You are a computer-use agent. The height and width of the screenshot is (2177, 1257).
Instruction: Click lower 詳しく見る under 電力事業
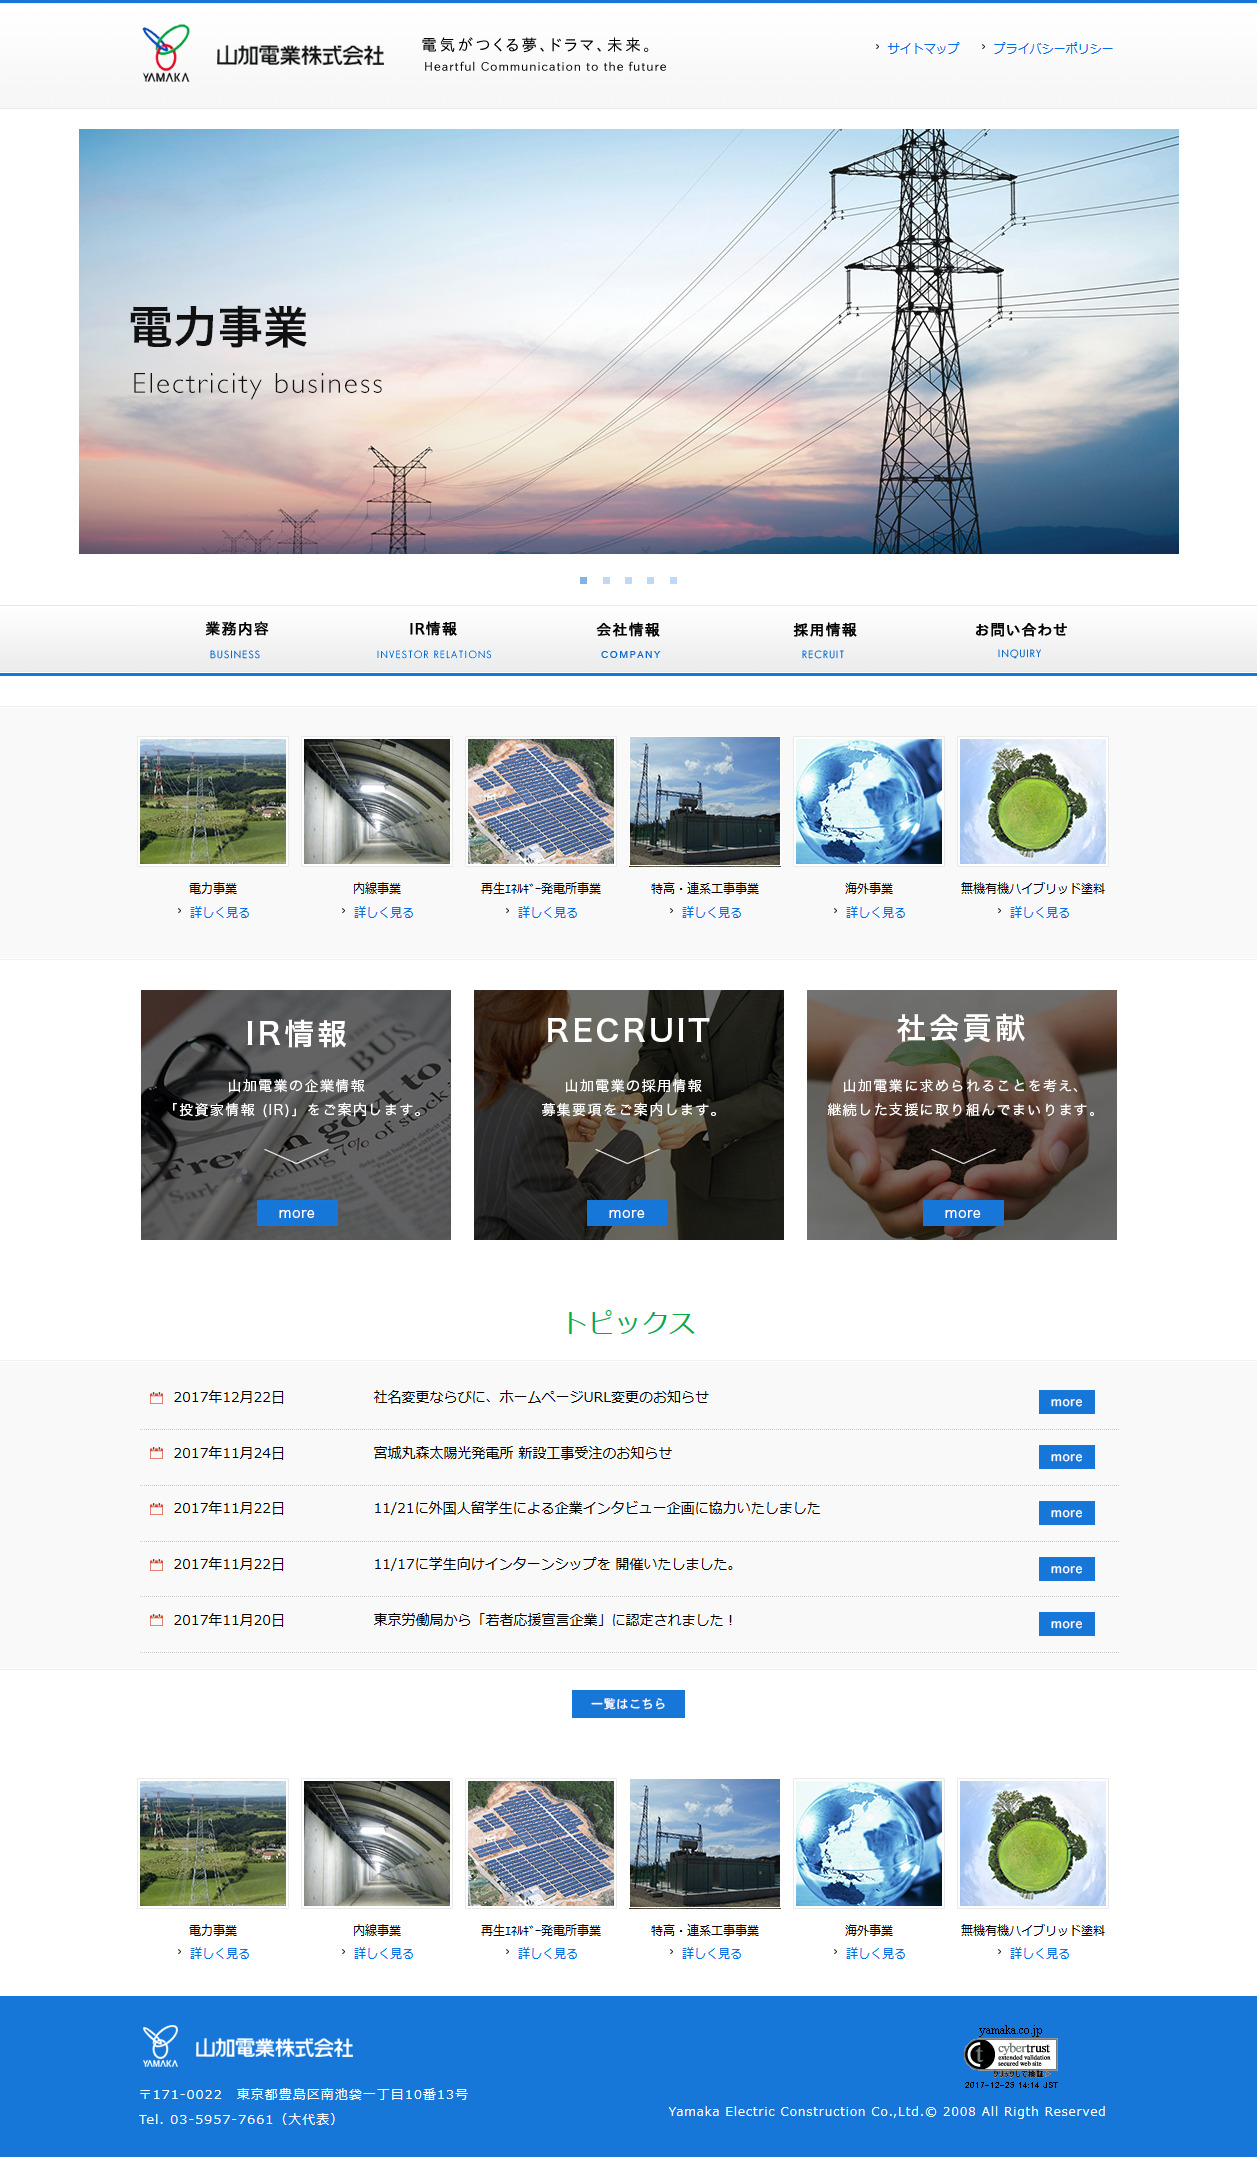tap(220, 1953)
